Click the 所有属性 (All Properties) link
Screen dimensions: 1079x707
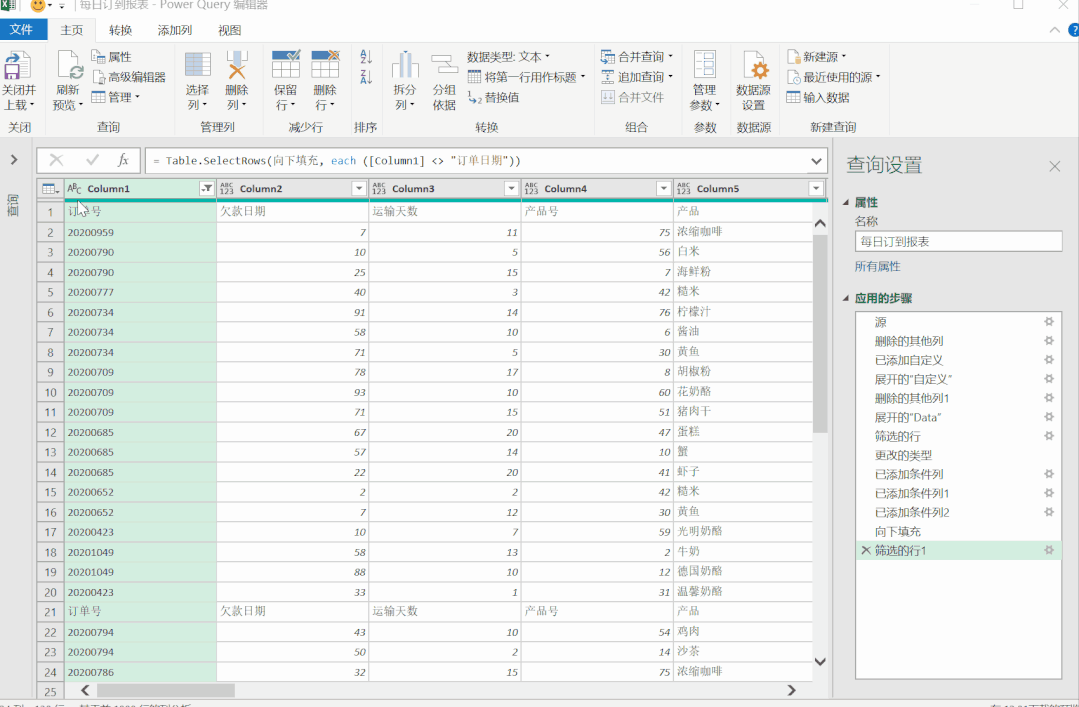coord(877,266)
